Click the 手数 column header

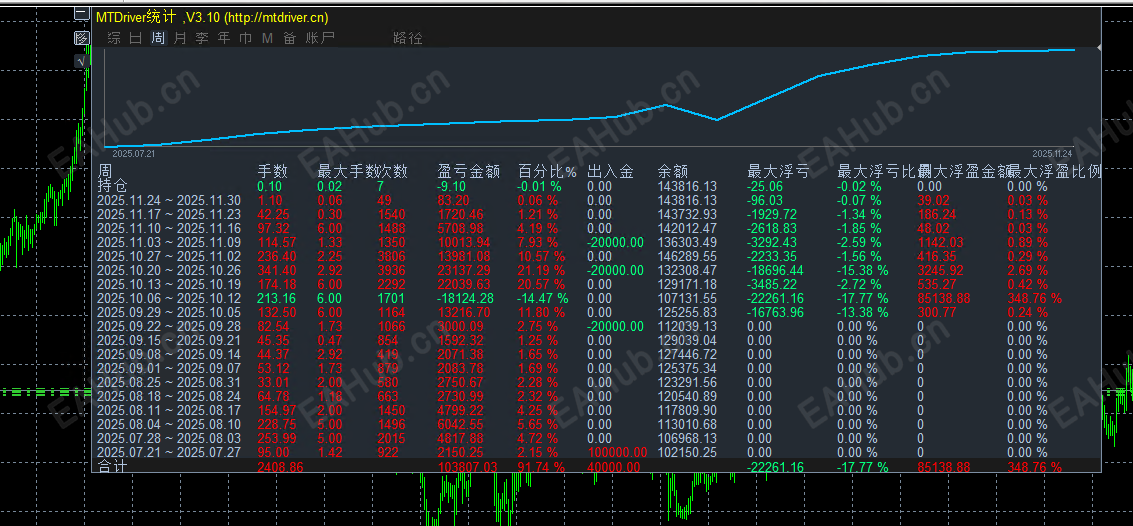(272, 172)
